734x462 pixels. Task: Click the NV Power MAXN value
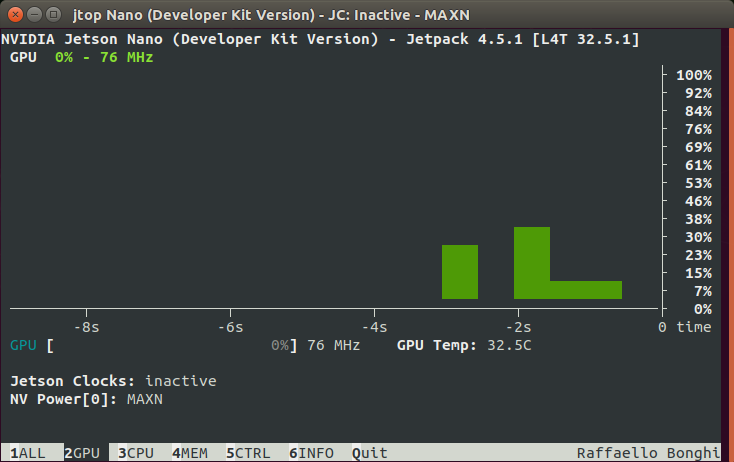[145, 399]
